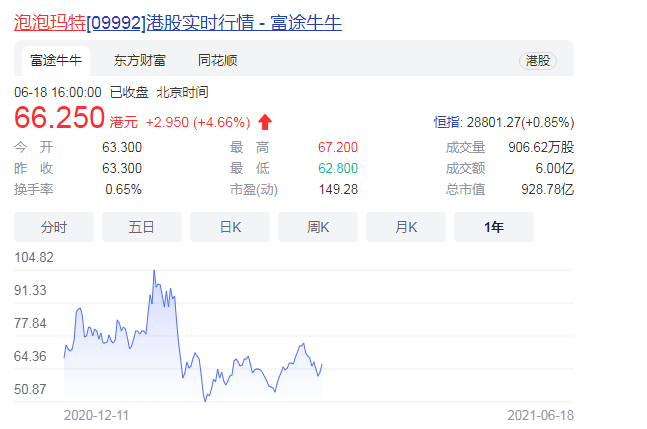Click the 港股 market tag button
The image size is (647, 429).
(x=538, y=61)
